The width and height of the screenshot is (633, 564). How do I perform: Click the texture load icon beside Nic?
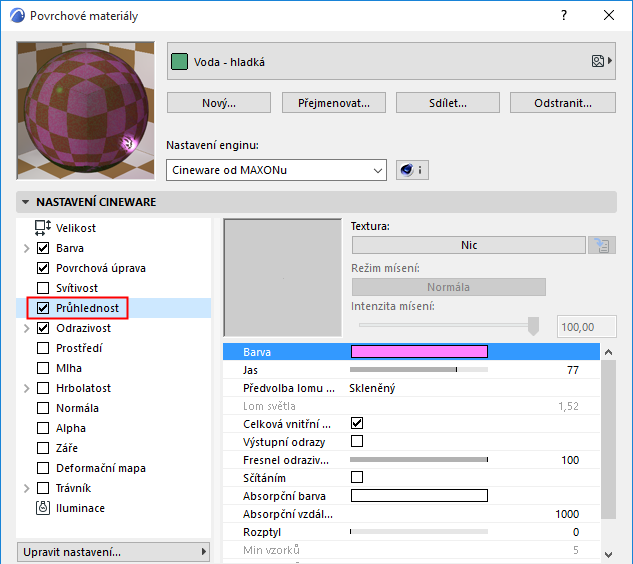tap(602, 245)
